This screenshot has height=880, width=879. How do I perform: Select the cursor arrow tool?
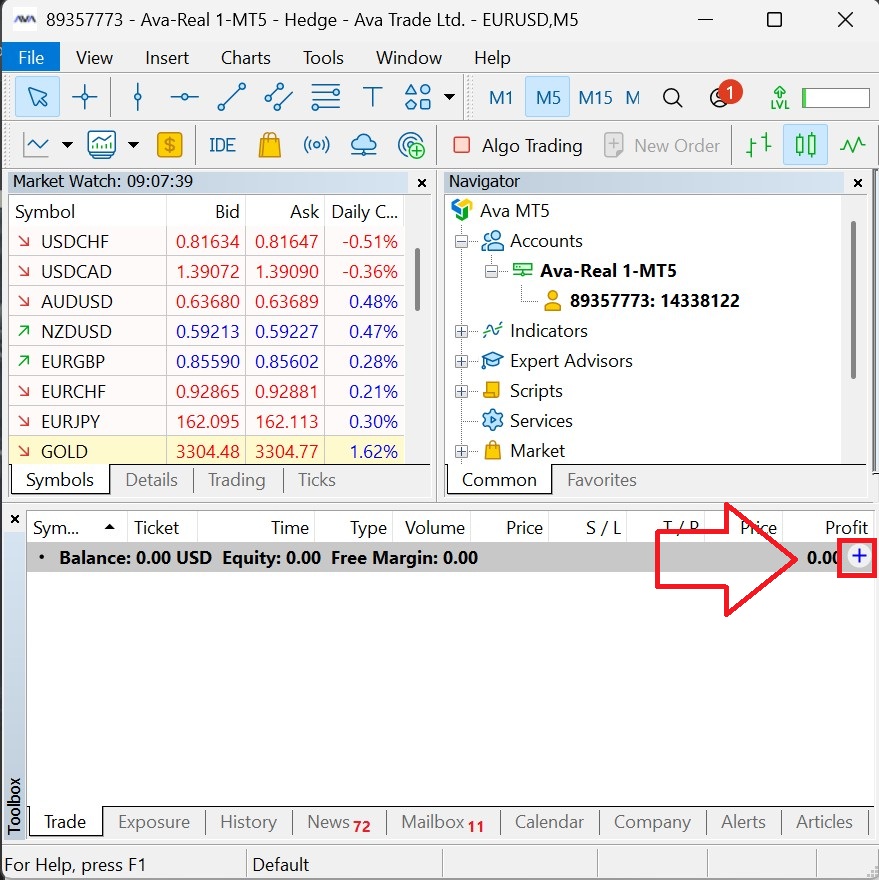click(x=38, y=97)
